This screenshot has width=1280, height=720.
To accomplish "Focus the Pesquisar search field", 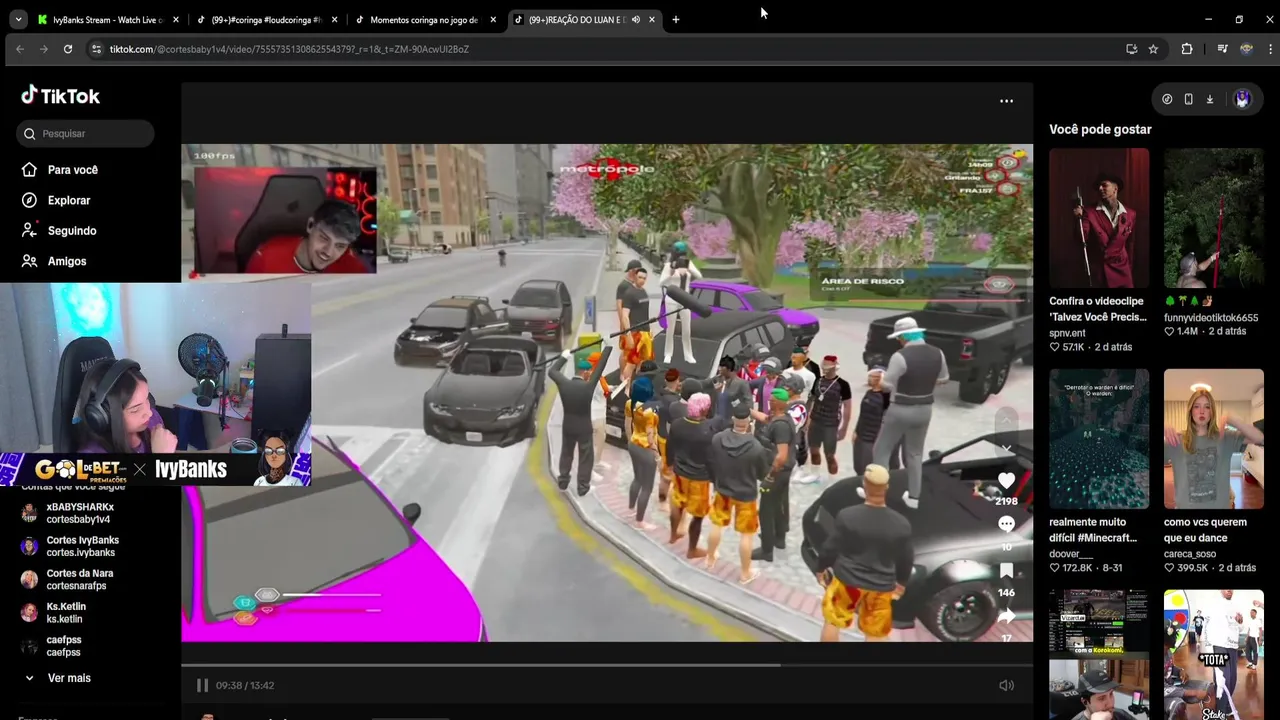I will (x=86, y=133).
